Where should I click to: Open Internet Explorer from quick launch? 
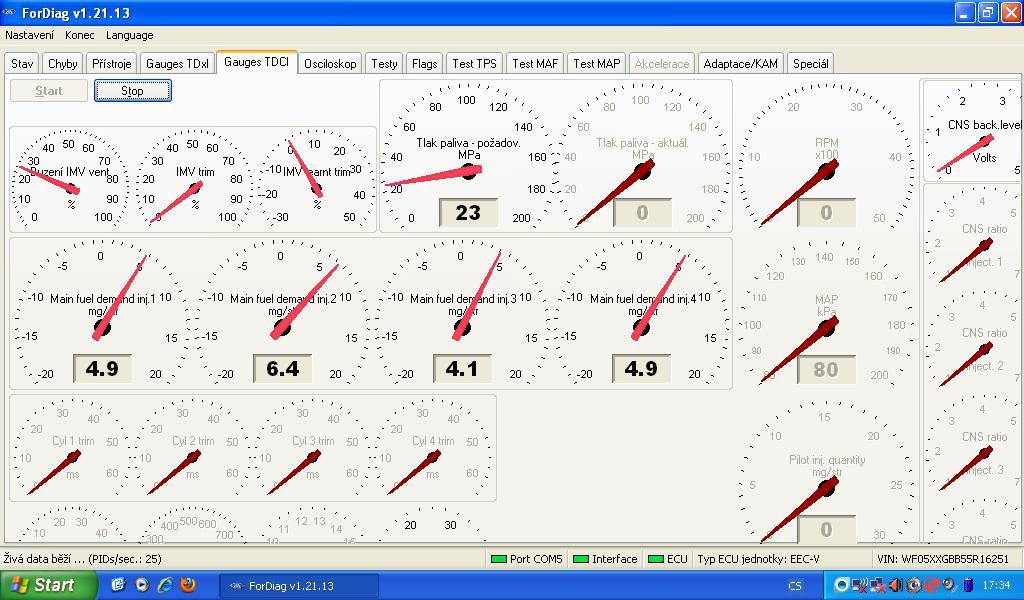tap(164, 585)
